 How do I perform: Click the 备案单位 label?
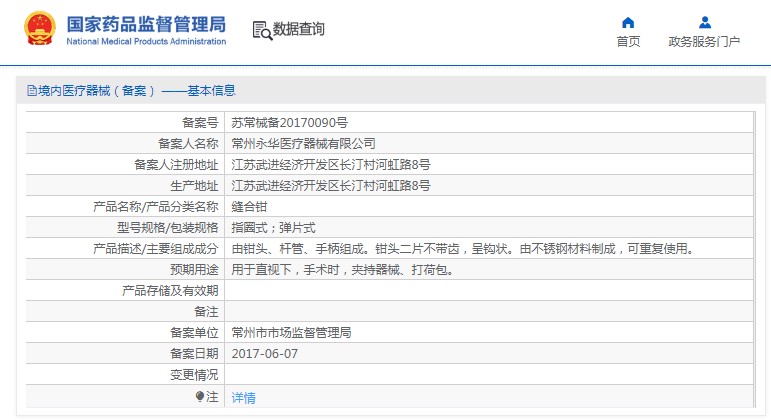[x=194, y=333]
